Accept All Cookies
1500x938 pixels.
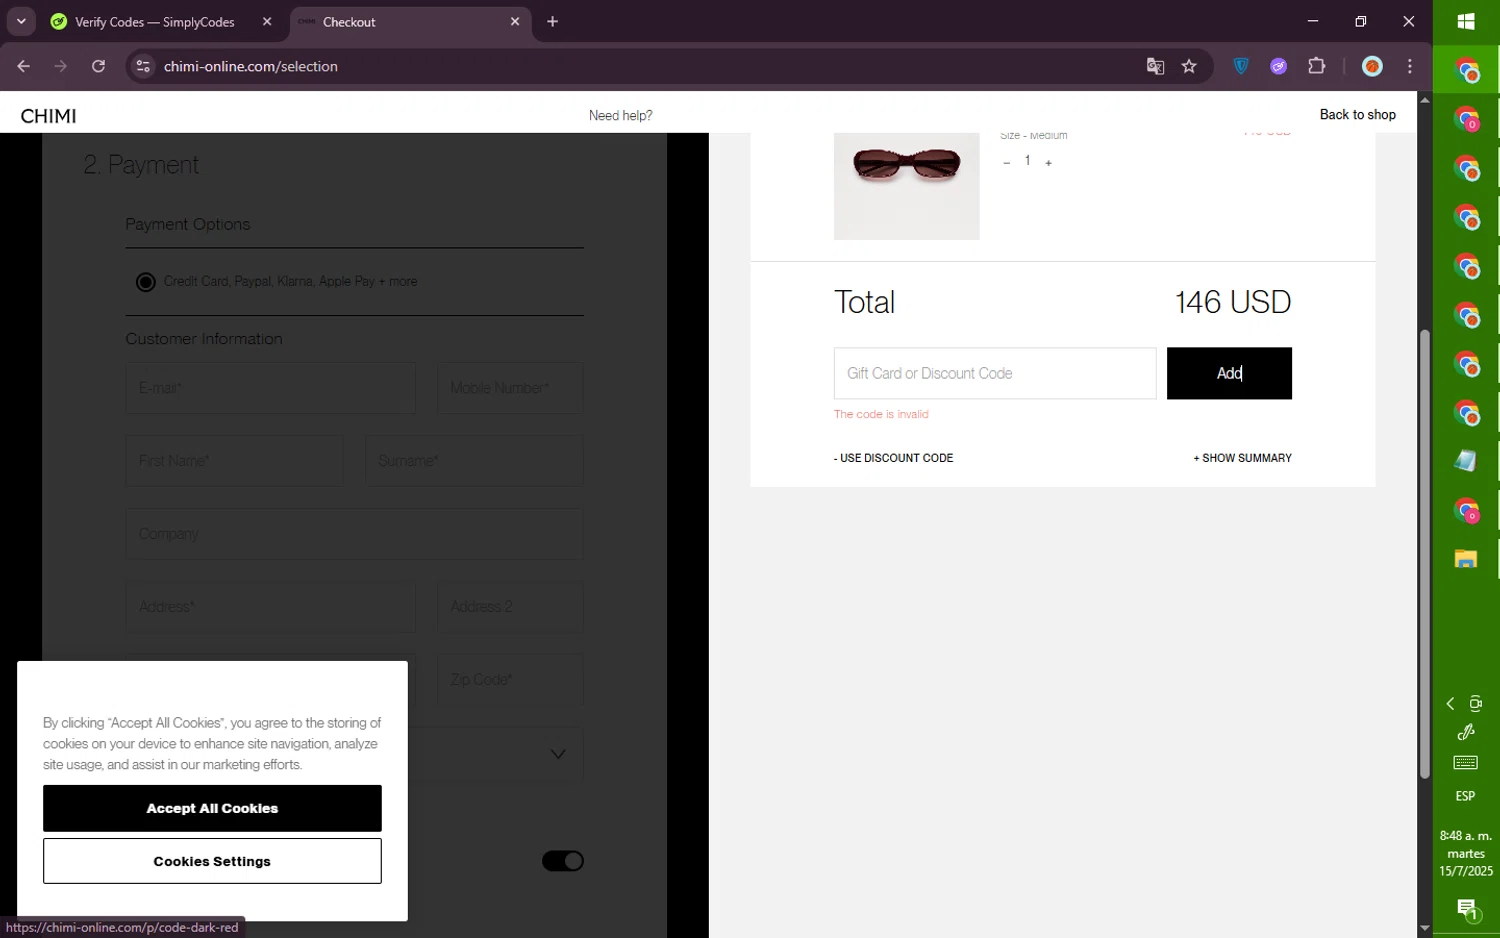click(212, 808)
